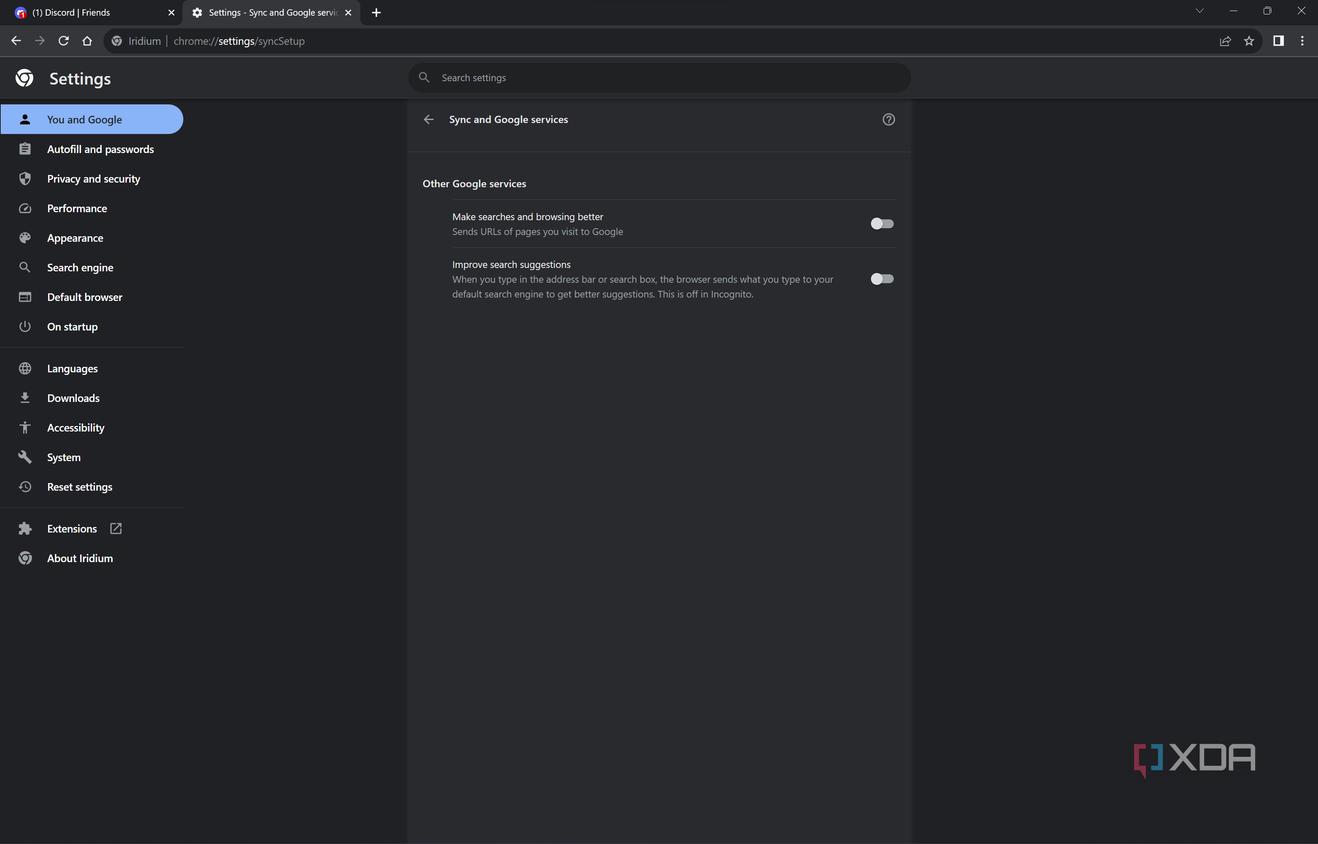The width and height of the screenshot is (1318, 844).
Task: Open a new tab with plus button
Action: tap(376, 13)
